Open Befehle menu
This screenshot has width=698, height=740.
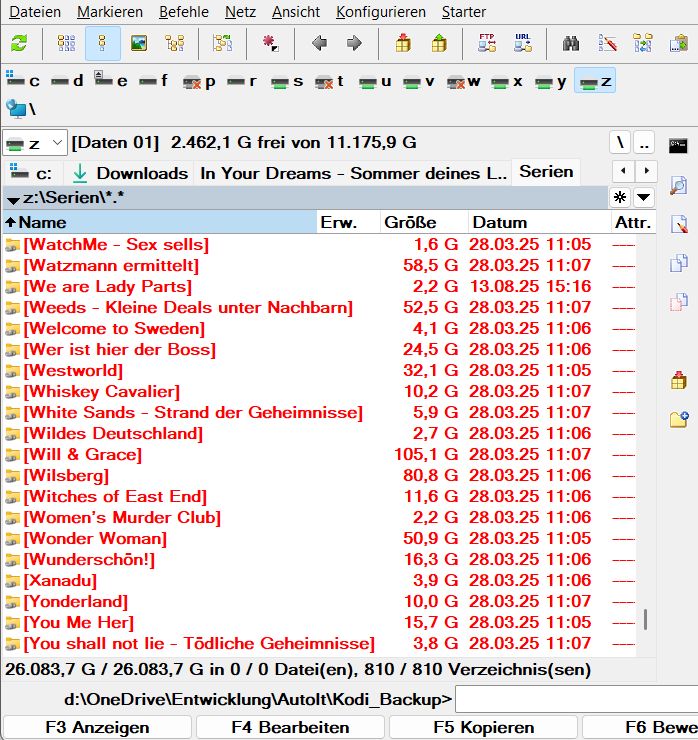tap(184, 12)
